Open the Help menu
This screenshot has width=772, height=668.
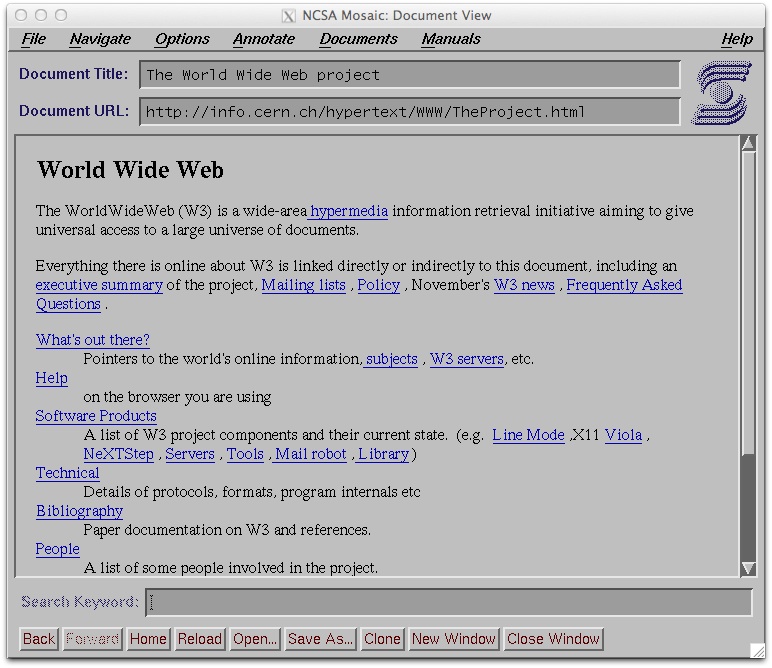[737, 39]
